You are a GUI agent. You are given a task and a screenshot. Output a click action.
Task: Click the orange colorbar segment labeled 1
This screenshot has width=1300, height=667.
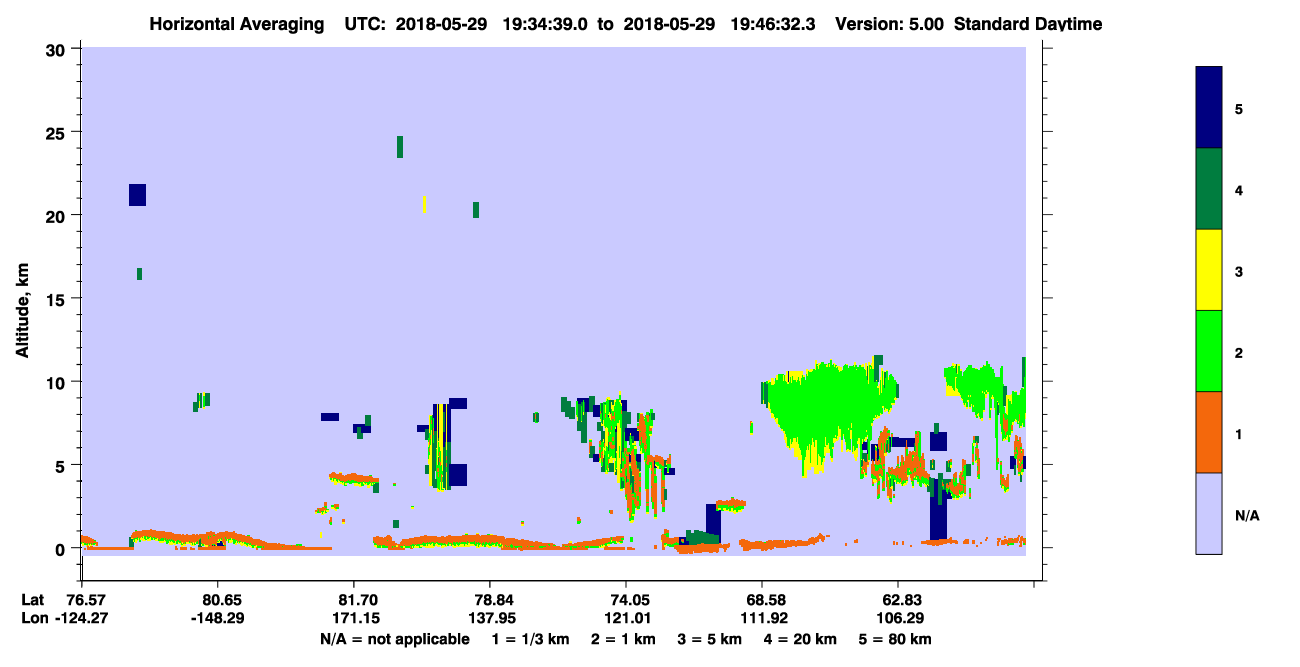click(1209, 432)
